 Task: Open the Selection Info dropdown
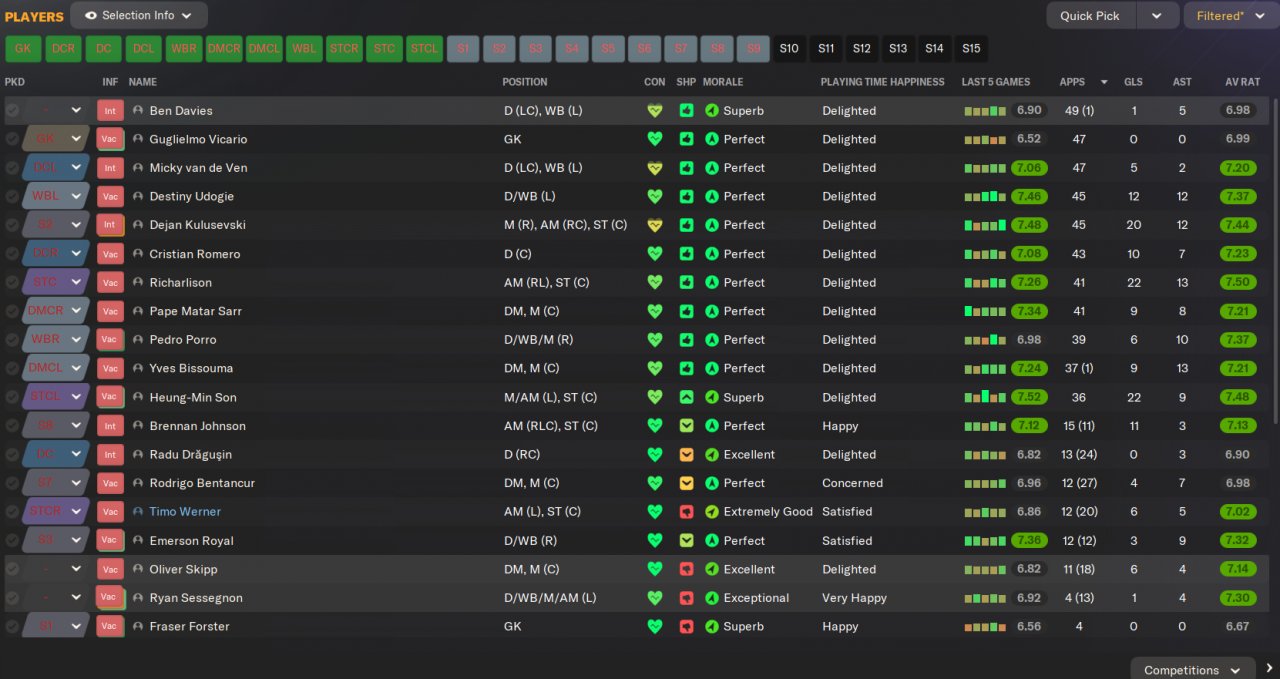tap(139, 15)
